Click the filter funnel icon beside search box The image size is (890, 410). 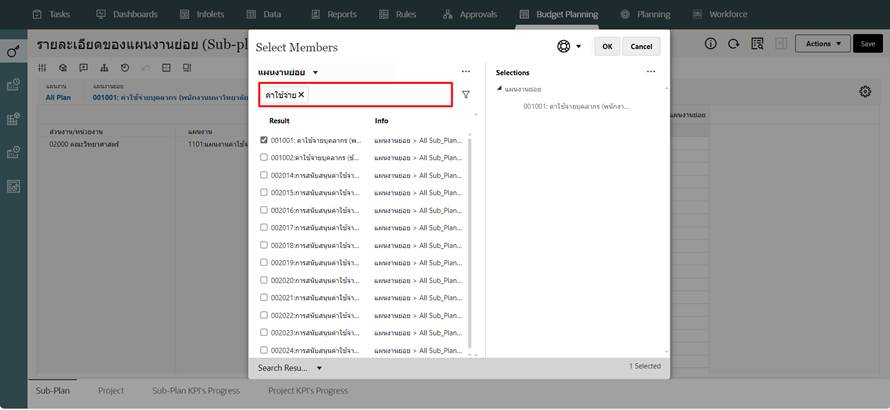pos(465,95)
